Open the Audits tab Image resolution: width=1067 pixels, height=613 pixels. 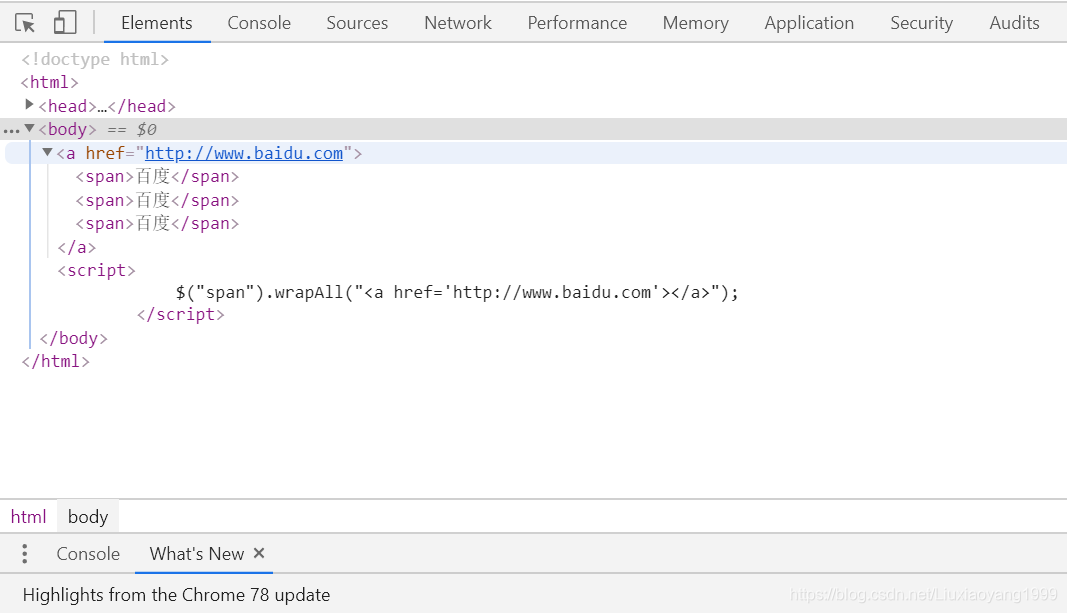click(1014, 23)
